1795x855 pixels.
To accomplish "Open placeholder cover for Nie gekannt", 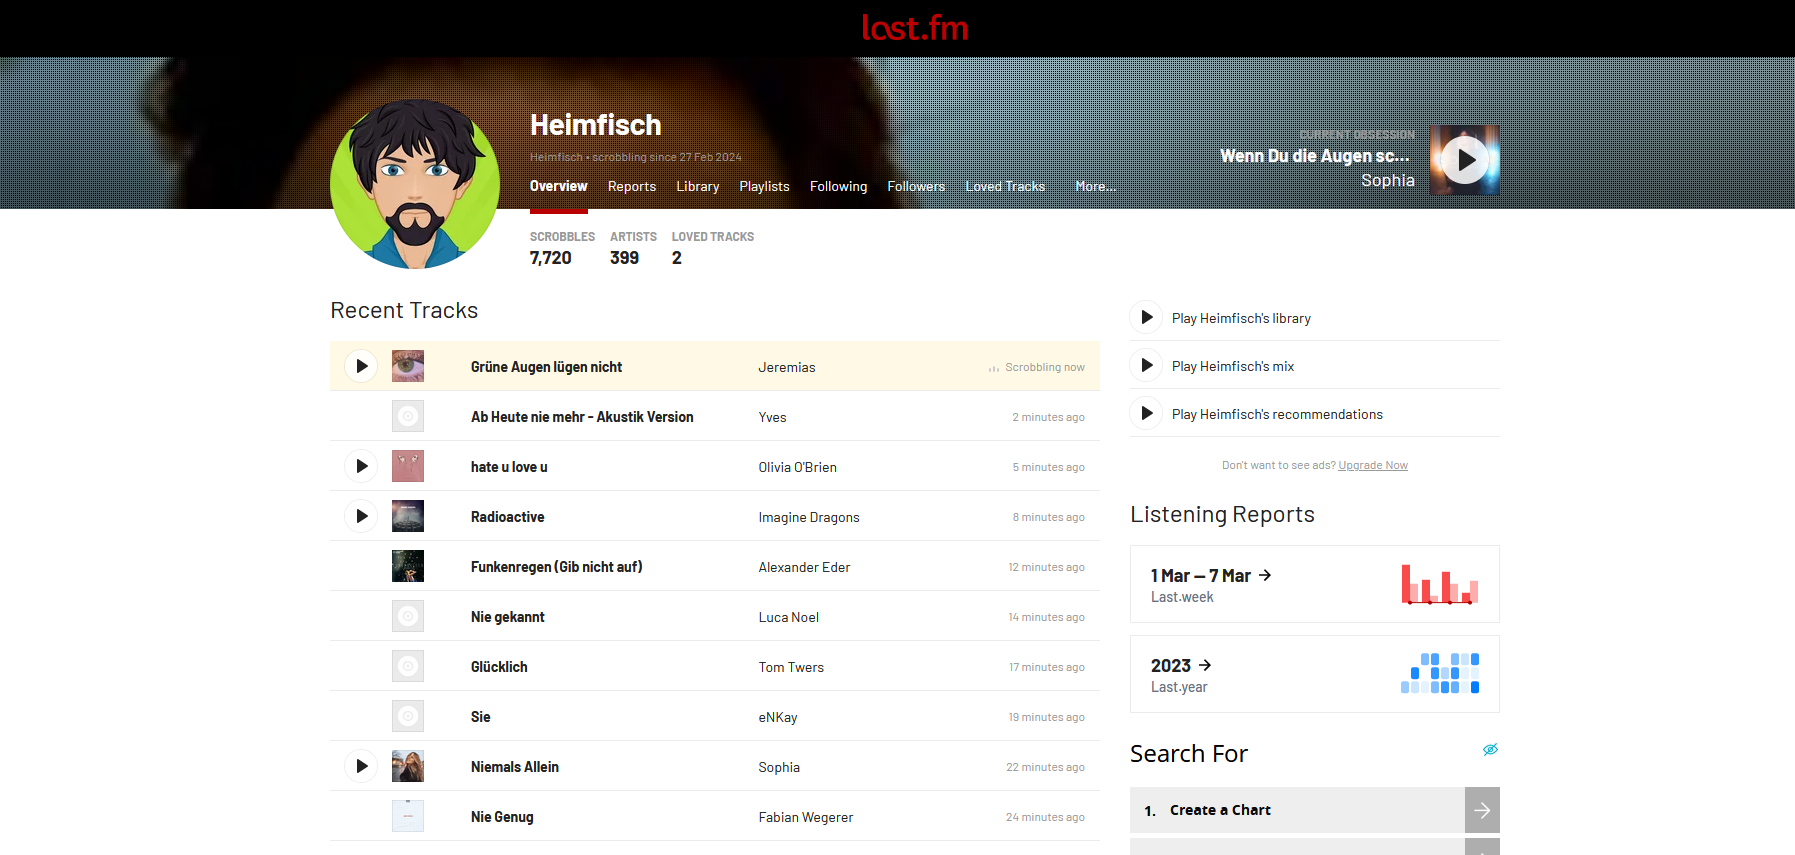I will coord(408,616).
